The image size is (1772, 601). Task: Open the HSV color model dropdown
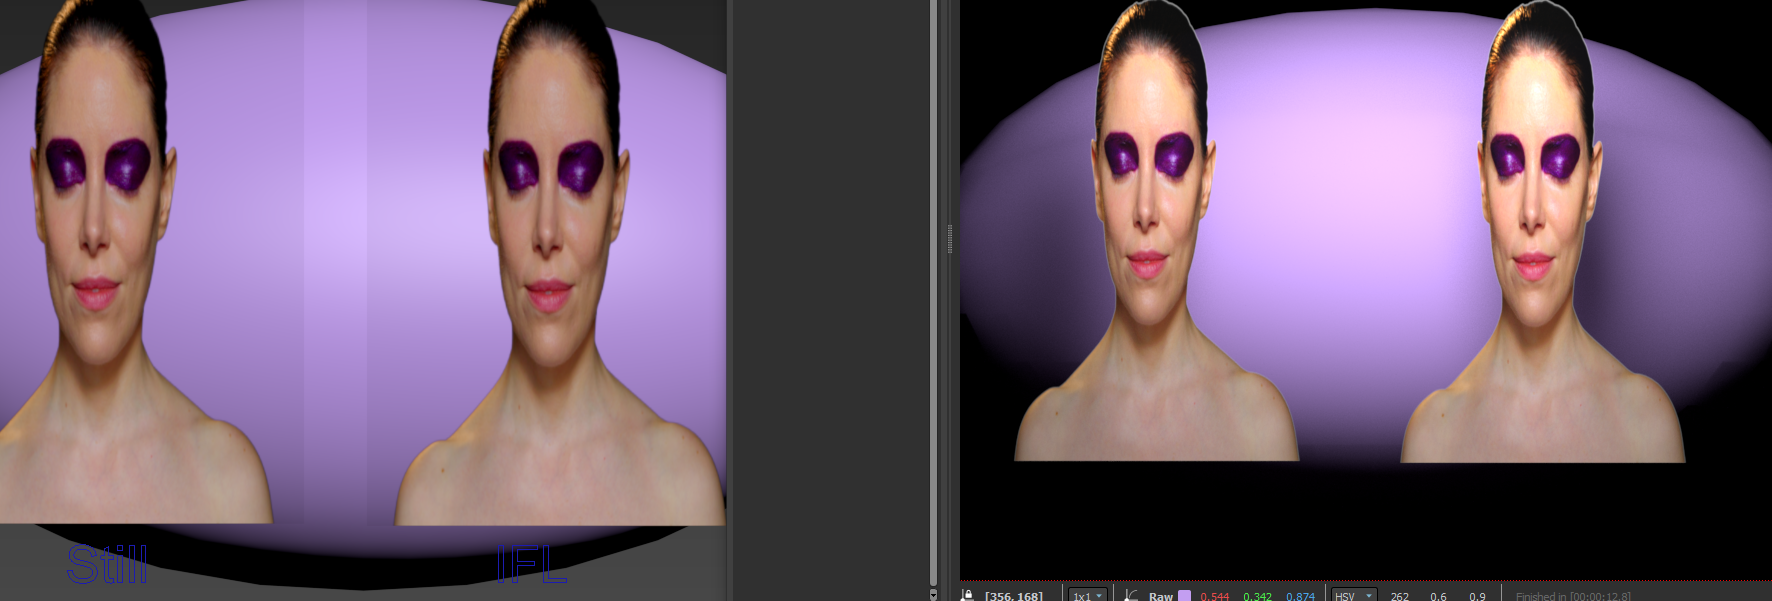pos(1354,596)
